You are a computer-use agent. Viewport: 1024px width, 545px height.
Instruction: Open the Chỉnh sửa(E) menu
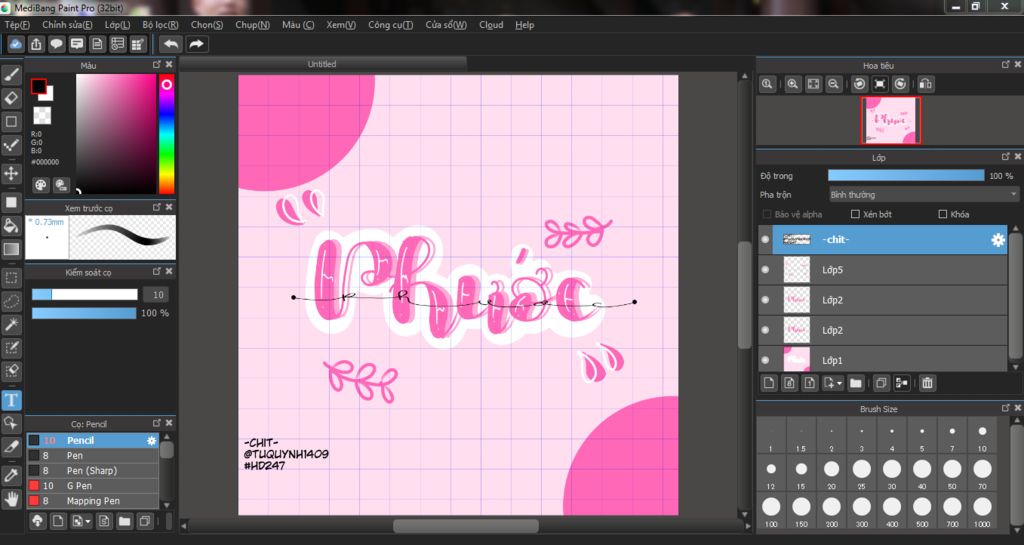[67, 25]
